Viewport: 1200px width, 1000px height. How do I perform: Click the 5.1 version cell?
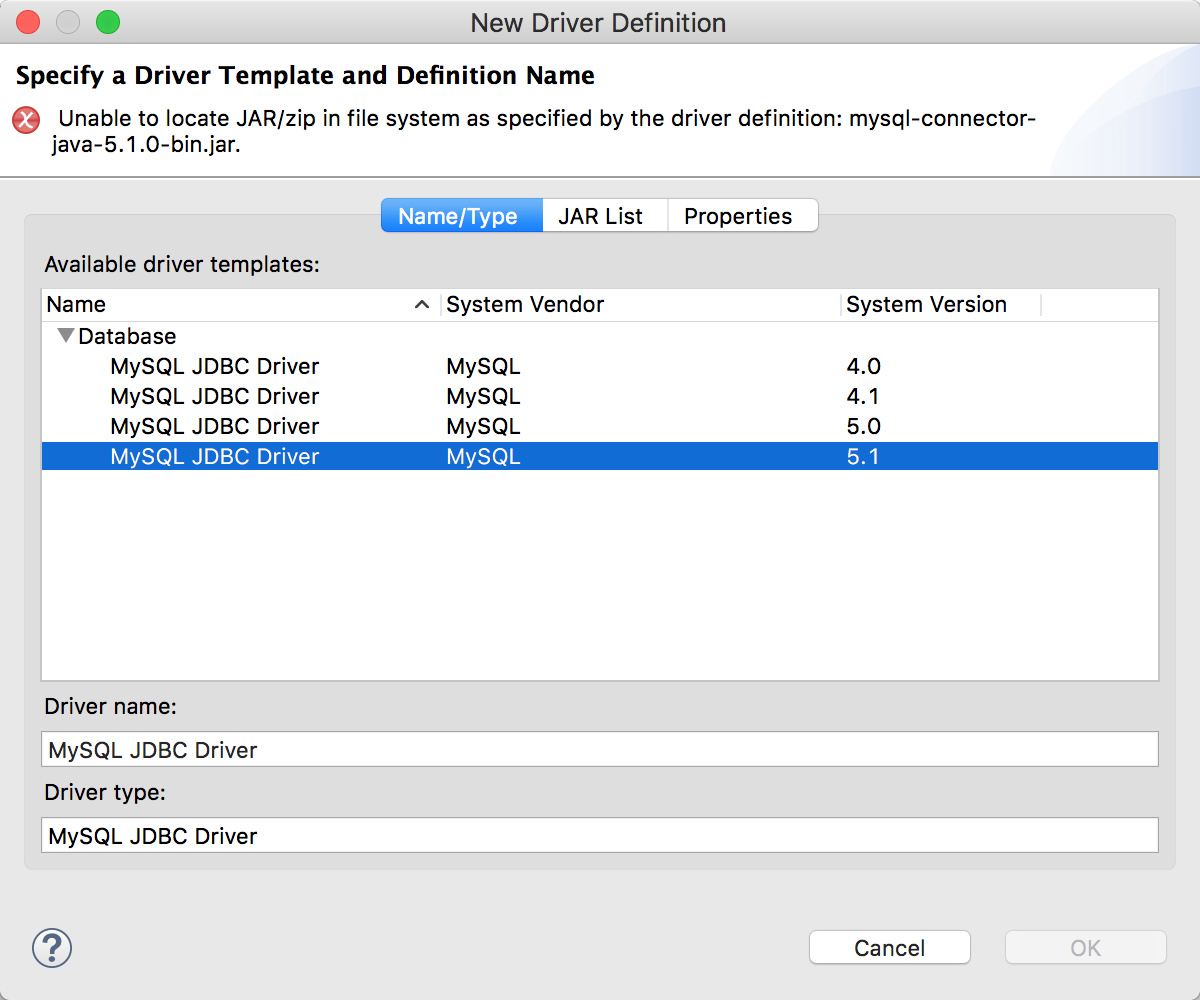point(864,456)
